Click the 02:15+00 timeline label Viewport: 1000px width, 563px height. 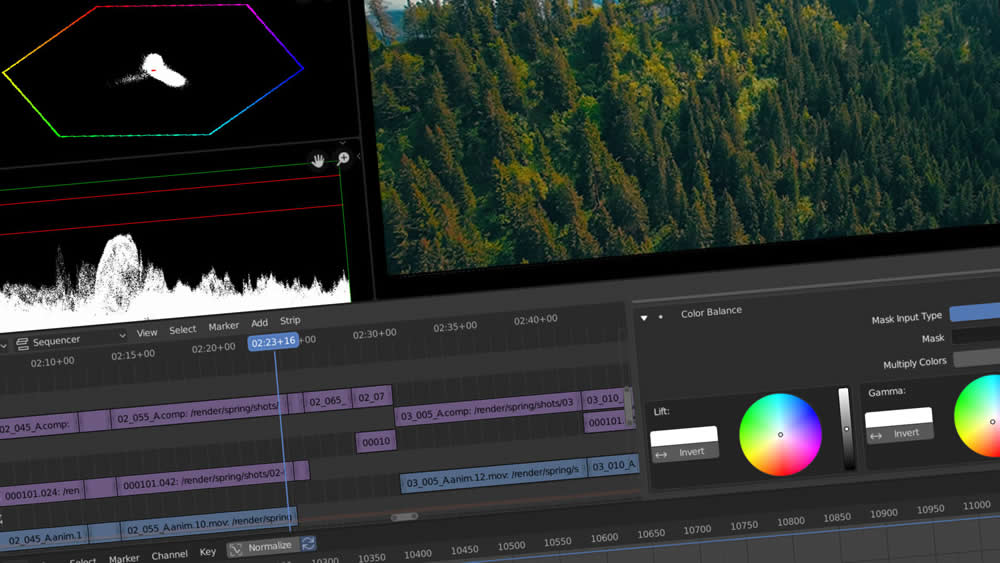[x=133, y=355]
